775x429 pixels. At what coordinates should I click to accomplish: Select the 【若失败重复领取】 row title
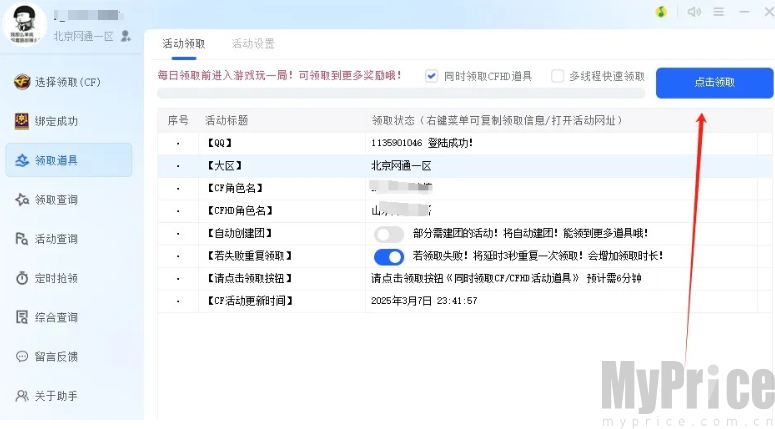tap(250, 256)
